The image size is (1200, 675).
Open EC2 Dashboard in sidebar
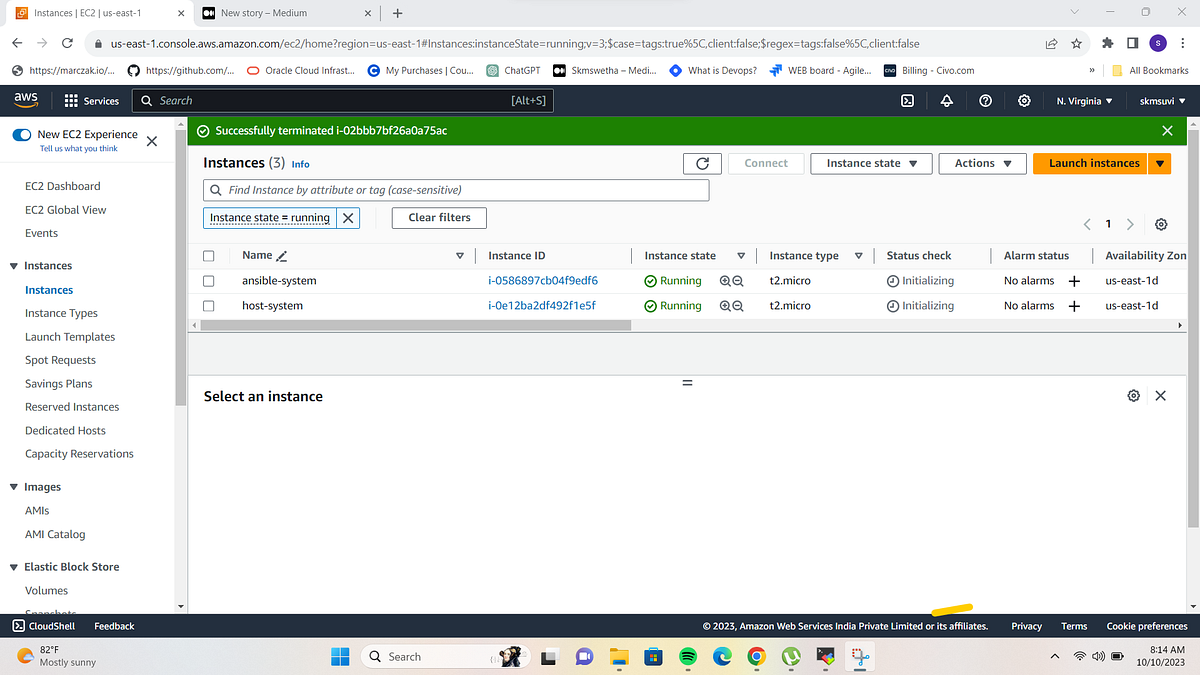click(x=63, y=186)
